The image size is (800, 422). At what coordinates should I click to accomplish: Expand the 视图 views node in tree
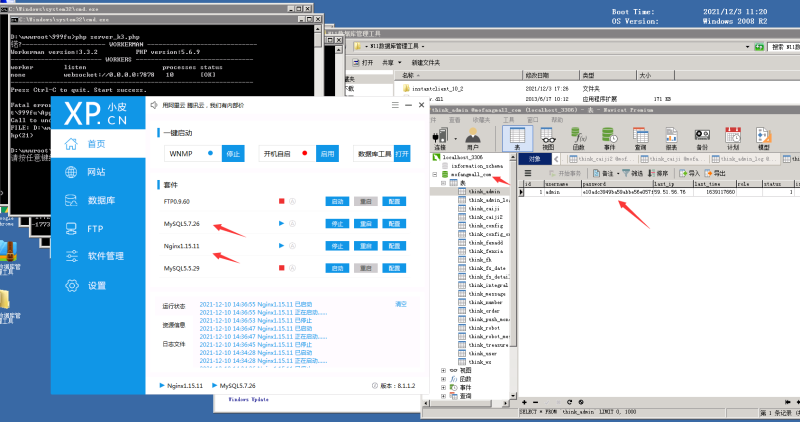point(443,370)
